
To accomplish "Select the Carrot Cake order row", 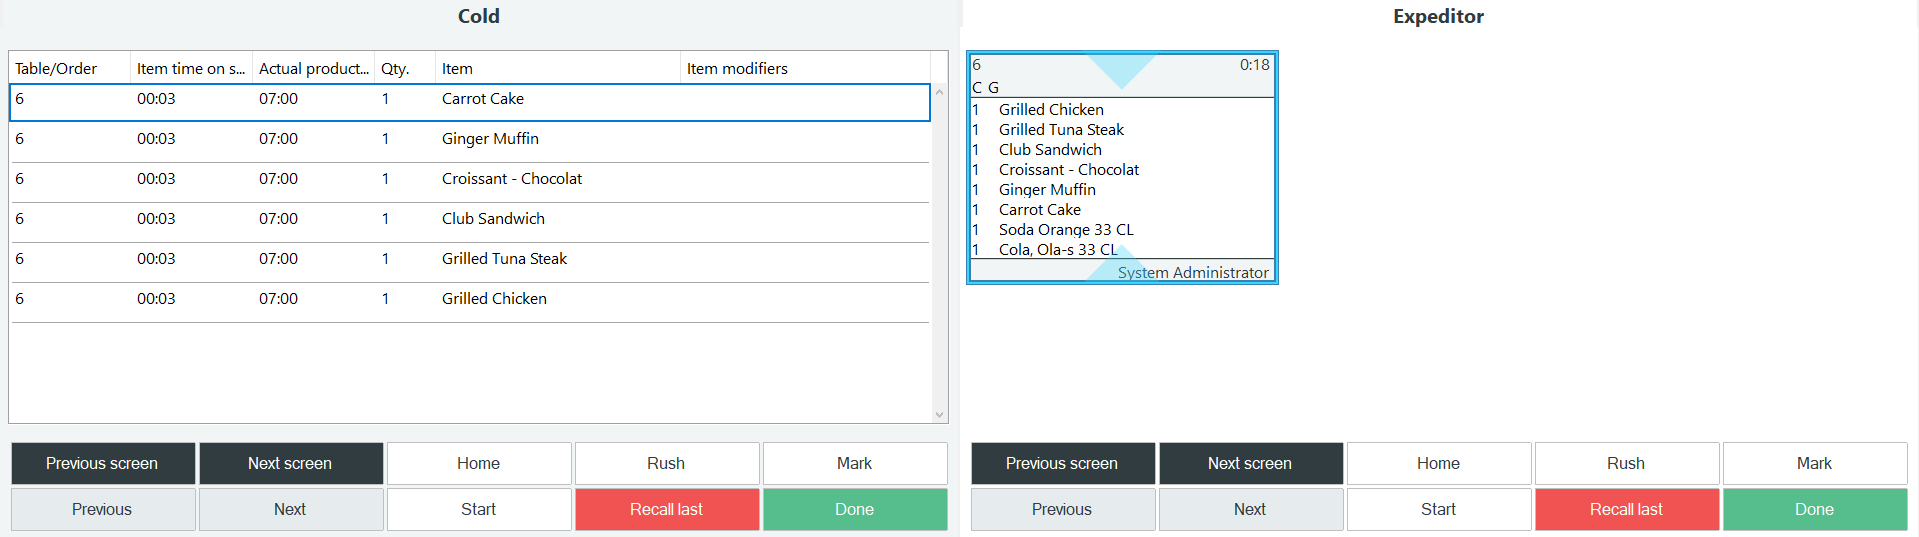I will [x=470, y=100].
